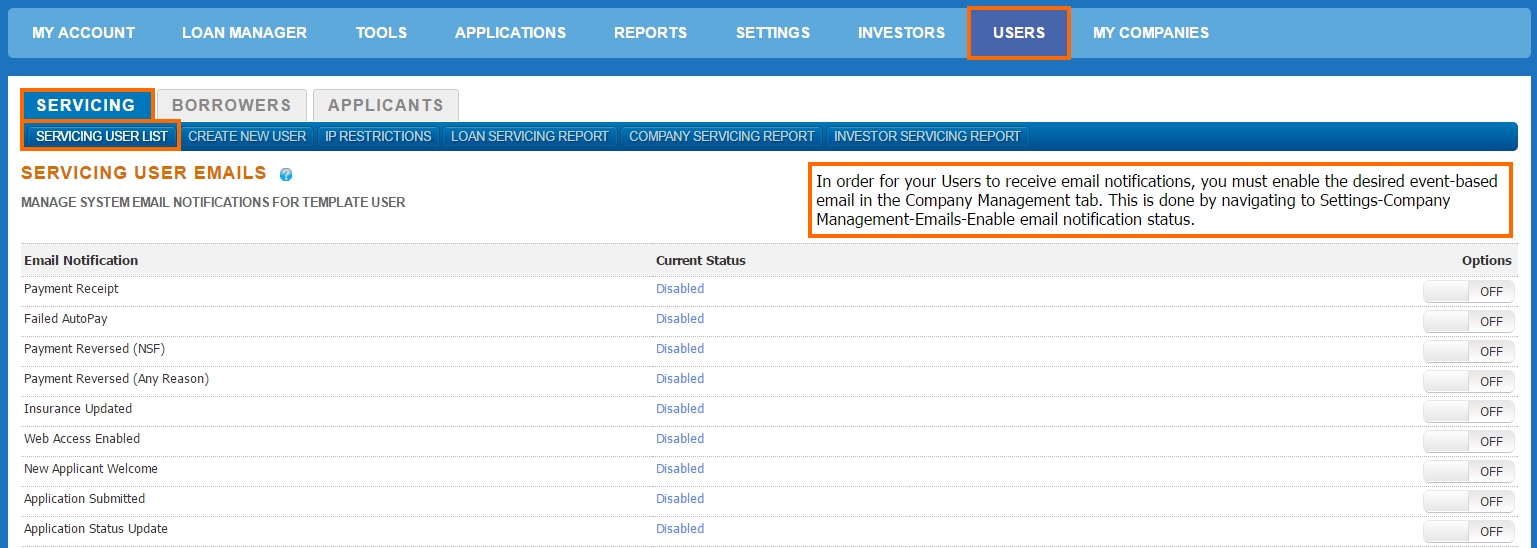Open the My Companies menu
The image size is (1537, 548).
click(x=1150, y=33)
